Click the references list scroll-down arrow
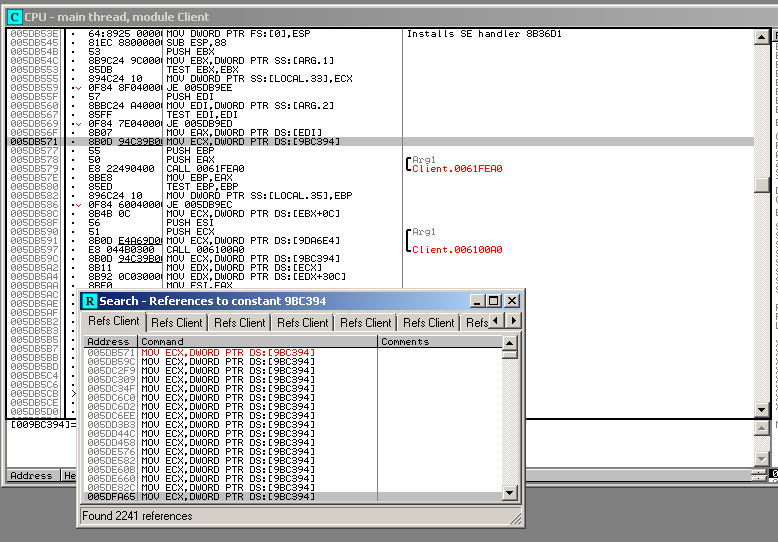Image resolution: width=778 pixels, height=542 pixels. coord(510,494)
